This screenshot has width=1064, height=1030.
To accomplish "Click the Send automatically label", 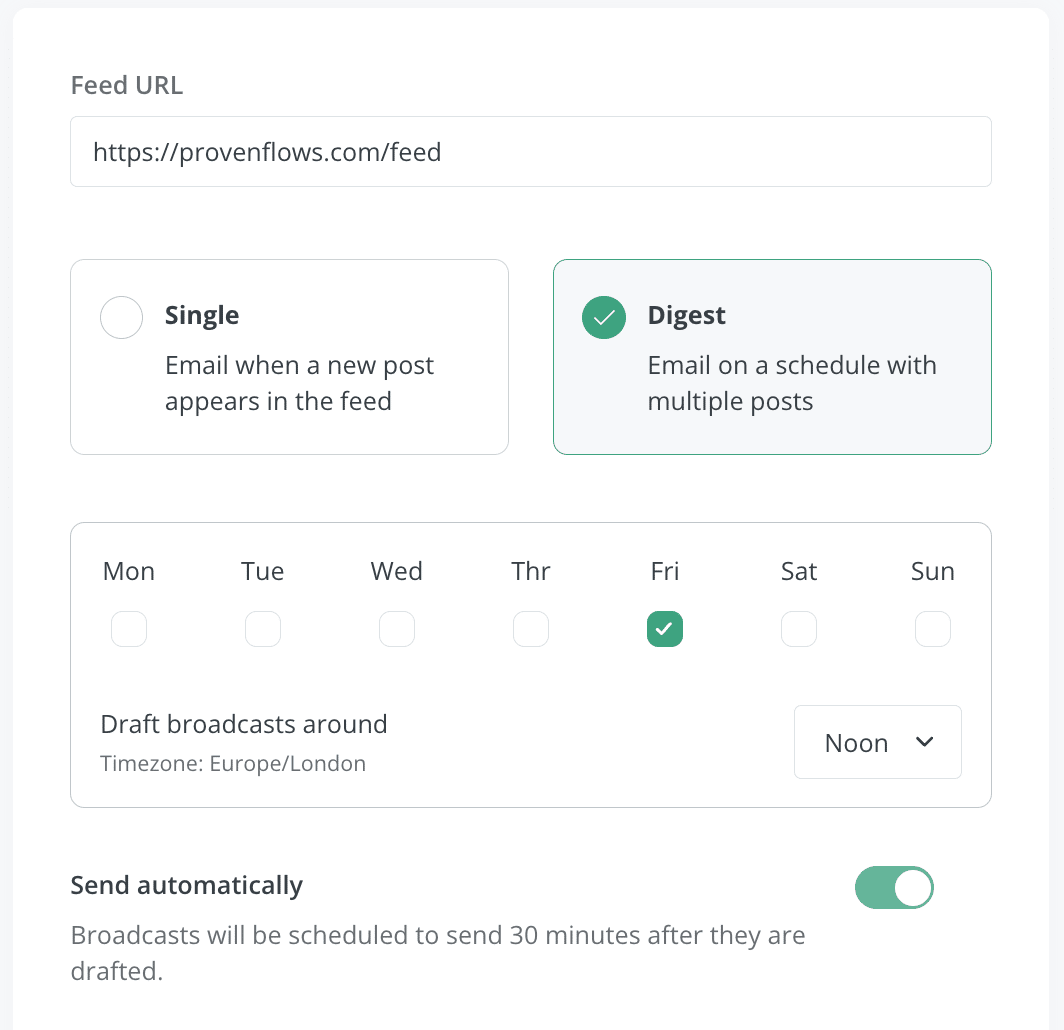I will coord(187,885).
